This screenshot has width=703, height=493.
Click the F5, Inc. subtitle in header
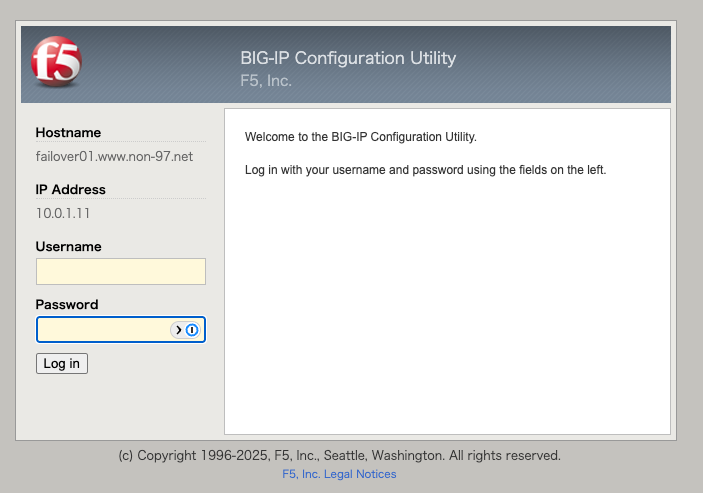[x=266, y=81]
